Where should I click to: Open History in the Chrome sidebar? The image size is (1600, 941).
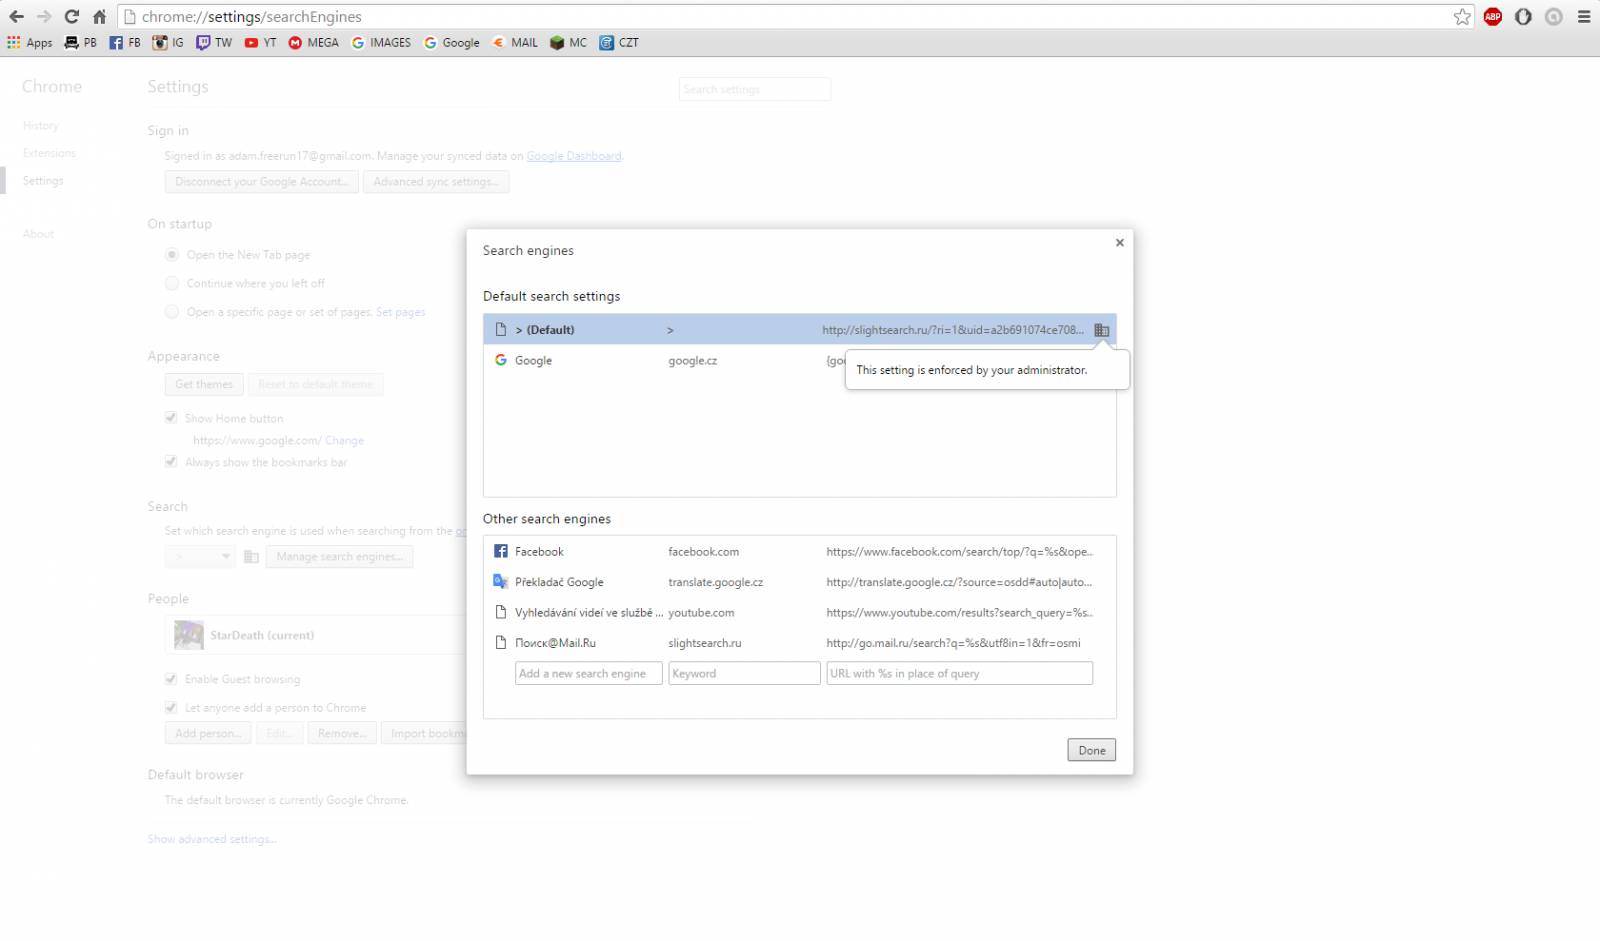[x=41, y=126]
